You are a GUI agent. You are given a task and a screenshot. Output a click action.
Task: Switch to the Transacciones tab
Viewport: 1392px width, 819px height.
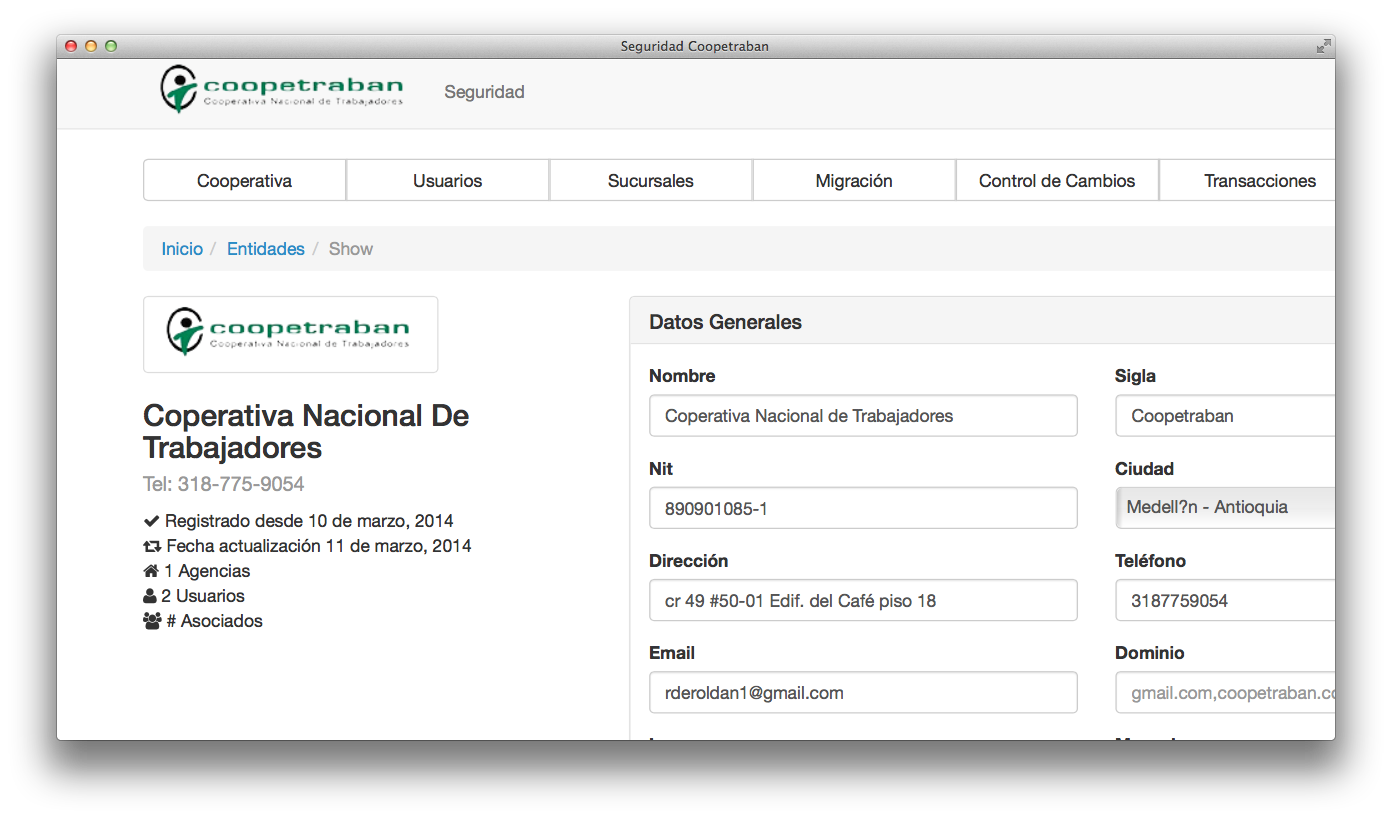point(1248,181)
